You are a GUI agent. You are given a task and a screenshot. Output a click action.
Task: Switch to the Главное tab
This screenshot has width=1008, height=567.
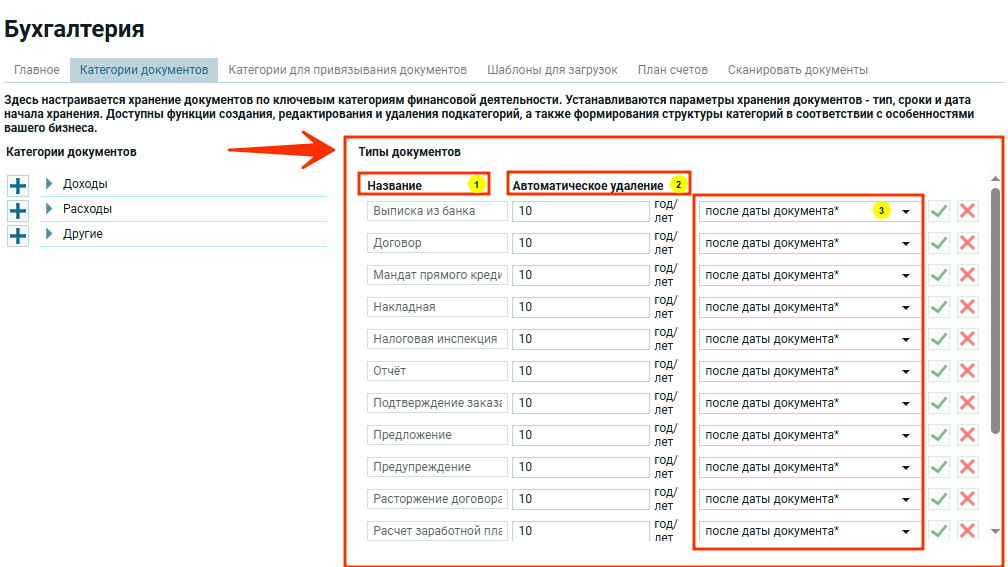(x=37, y=70)
